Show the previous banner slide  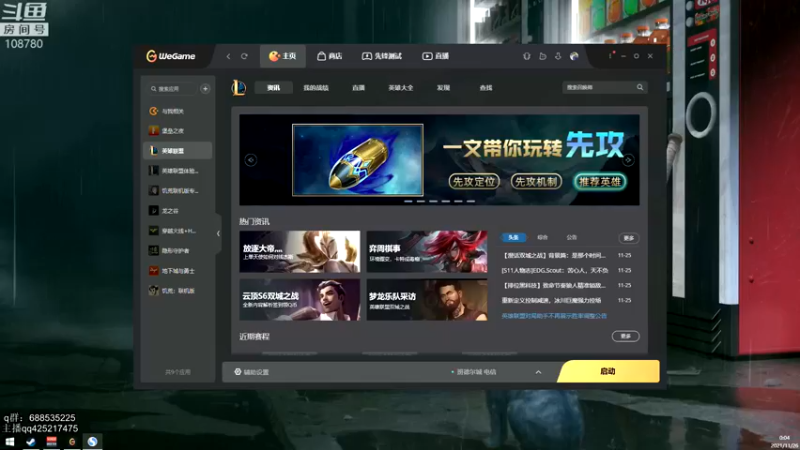point(251,160)
